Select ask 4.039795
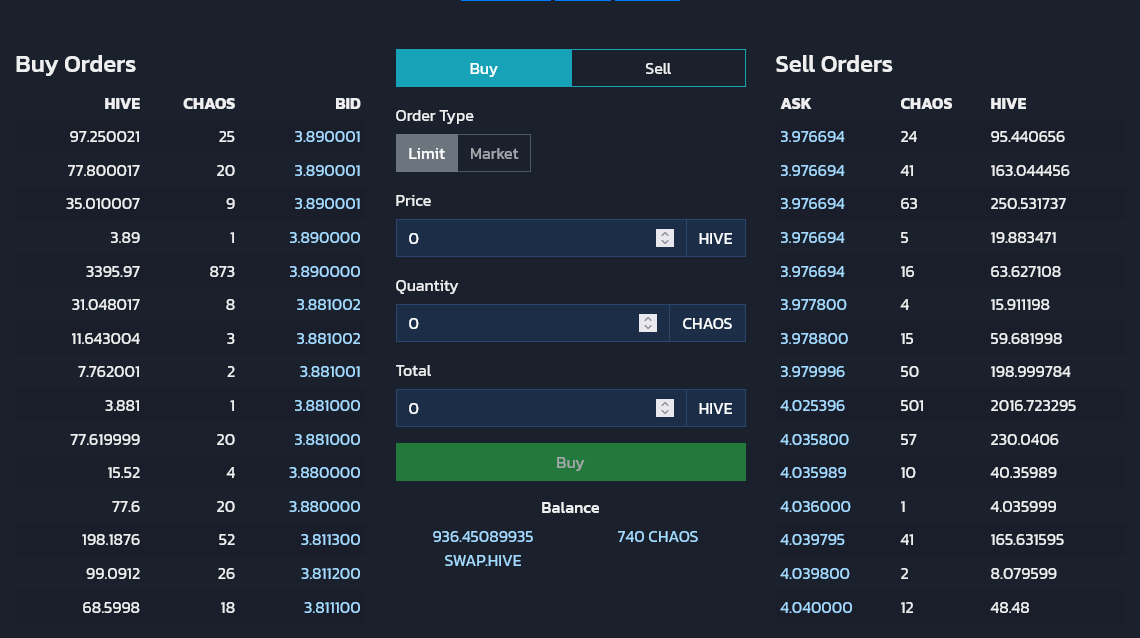Viewport: 1140px width, 638px height. [x=812, y=540]
